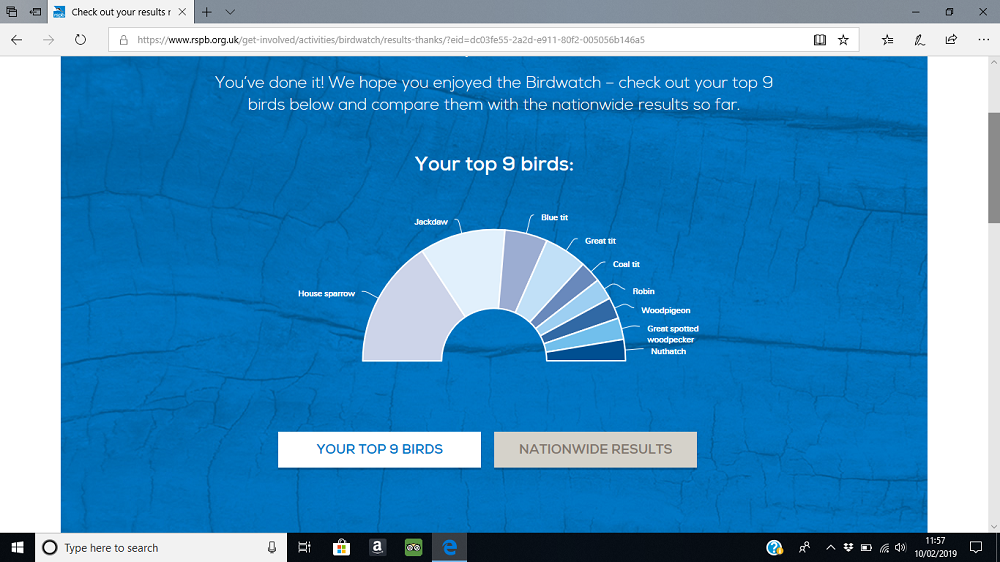Switch to NATIONWIDE RESULTS view
Screen dimensions: 1000x562
[x=595, y=449]
